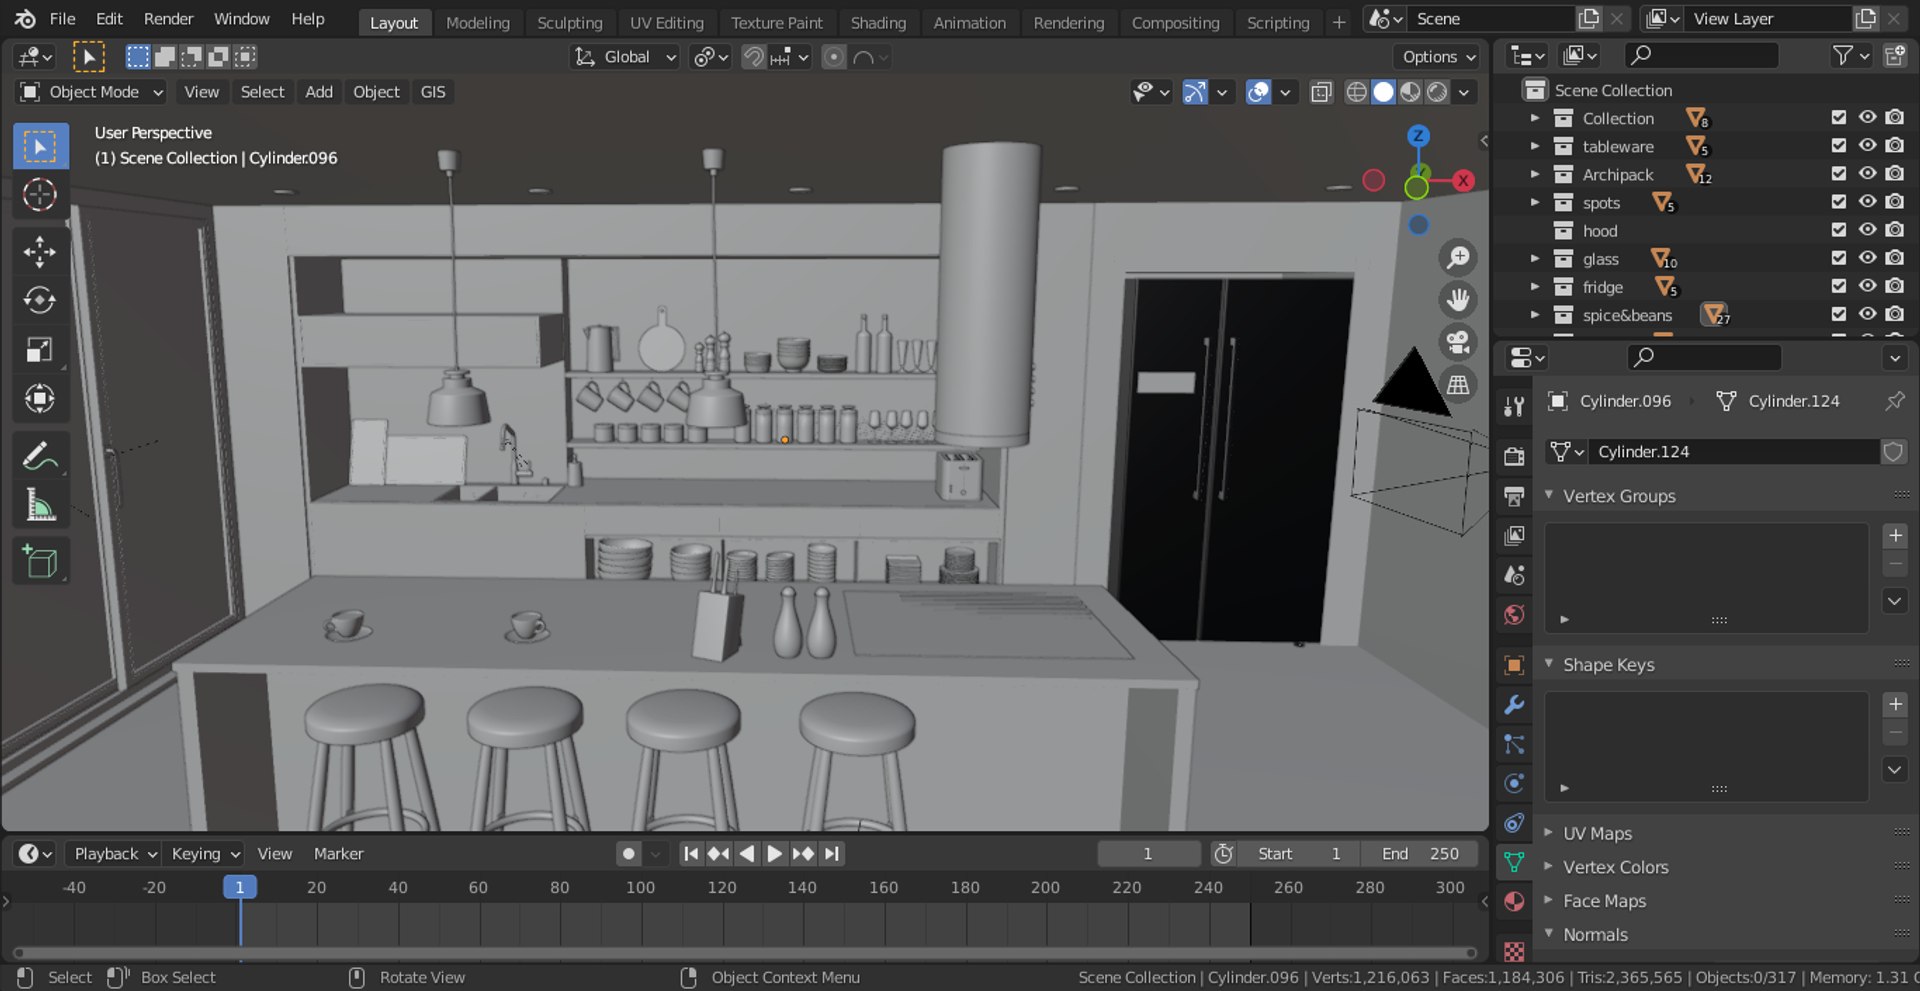Switch to orthographic view grid icon

[x=1458, y=384]
